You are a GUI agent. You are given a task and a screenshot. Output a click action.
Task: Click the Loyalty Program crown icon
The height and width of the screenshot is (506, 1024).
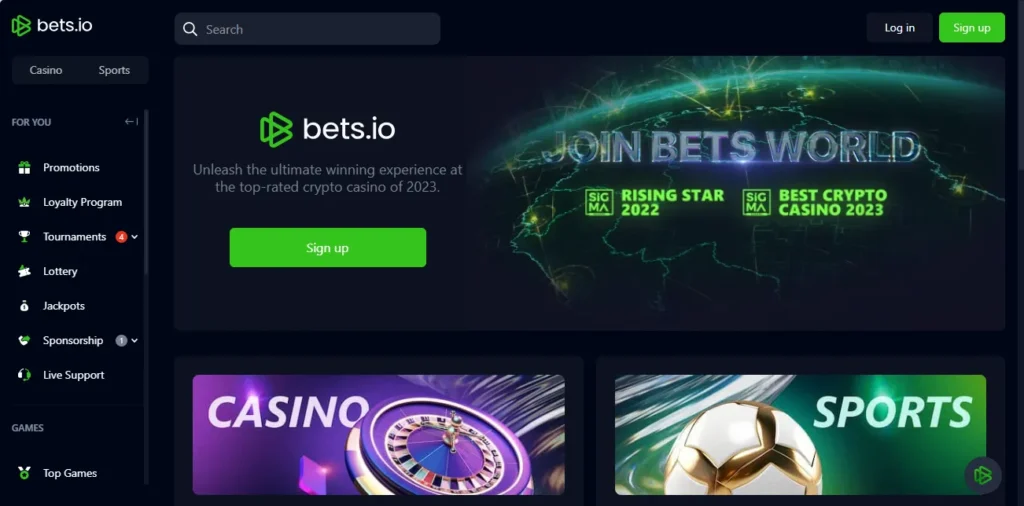[24, 202]
